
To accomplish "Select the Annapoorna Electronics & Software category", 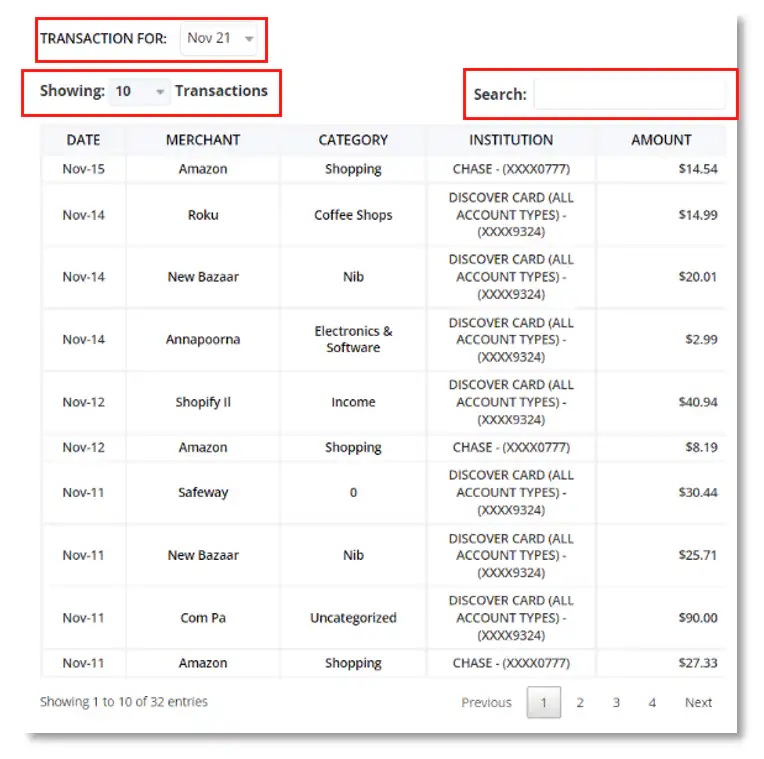I will 353,339.
